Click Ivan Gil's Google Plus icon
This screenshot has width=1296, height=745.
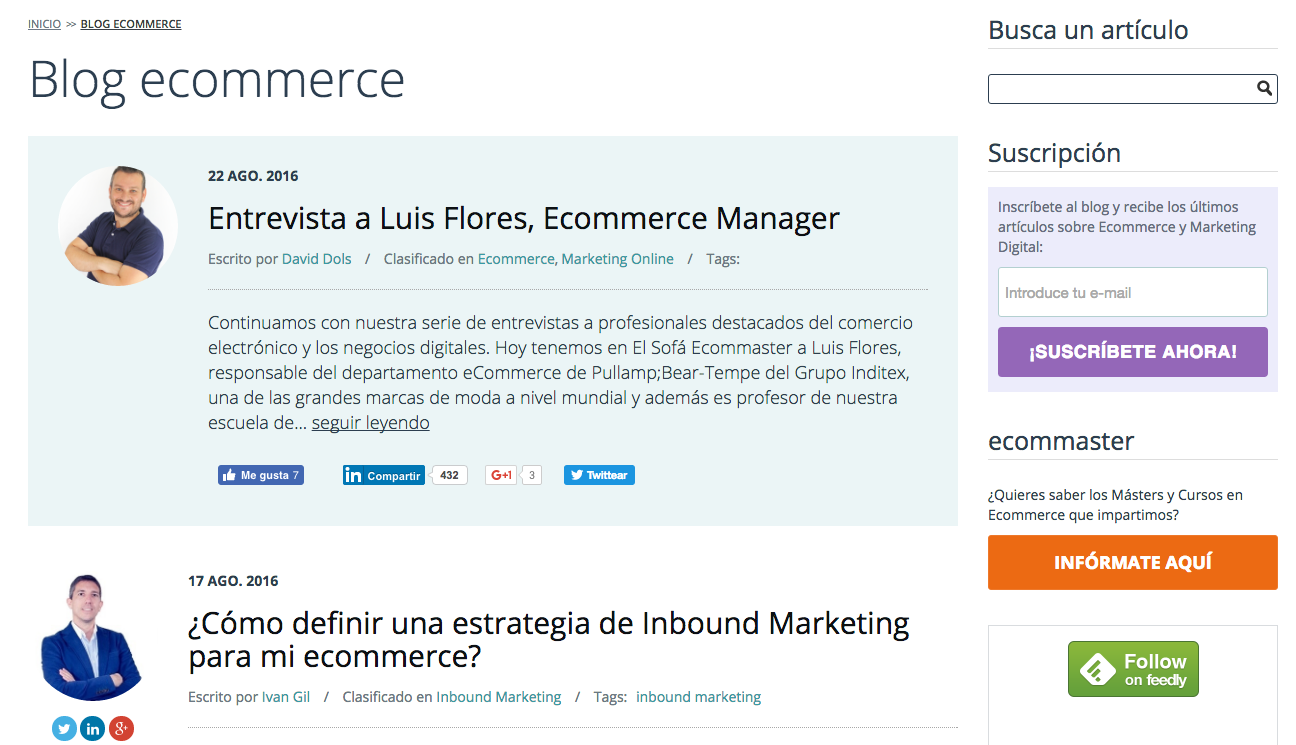click(x=121, y=729)
